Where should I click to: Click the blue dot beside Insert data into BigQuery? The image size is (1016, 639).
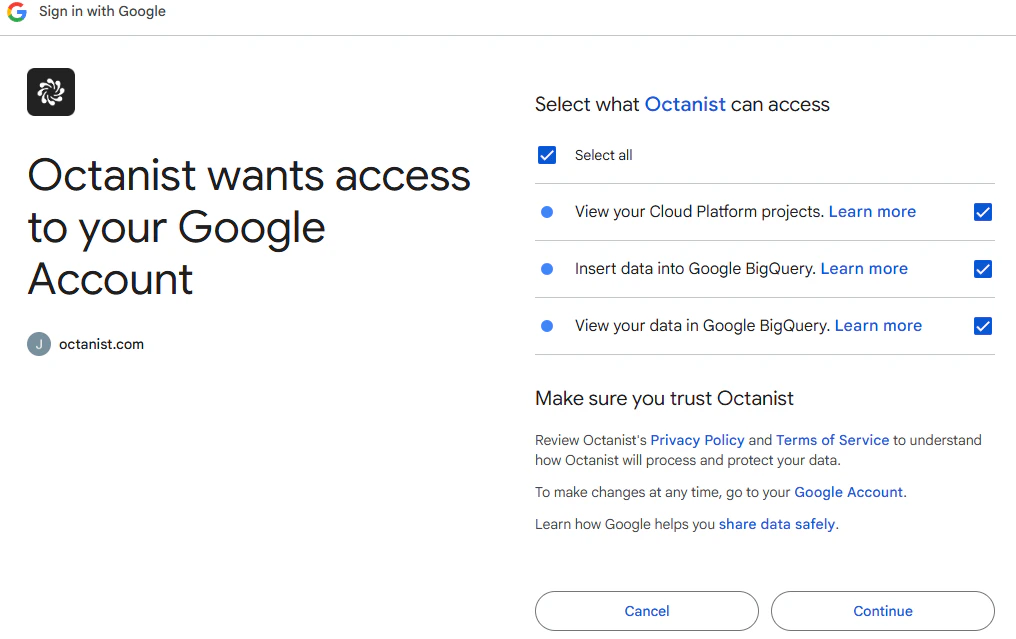[547, 269]
